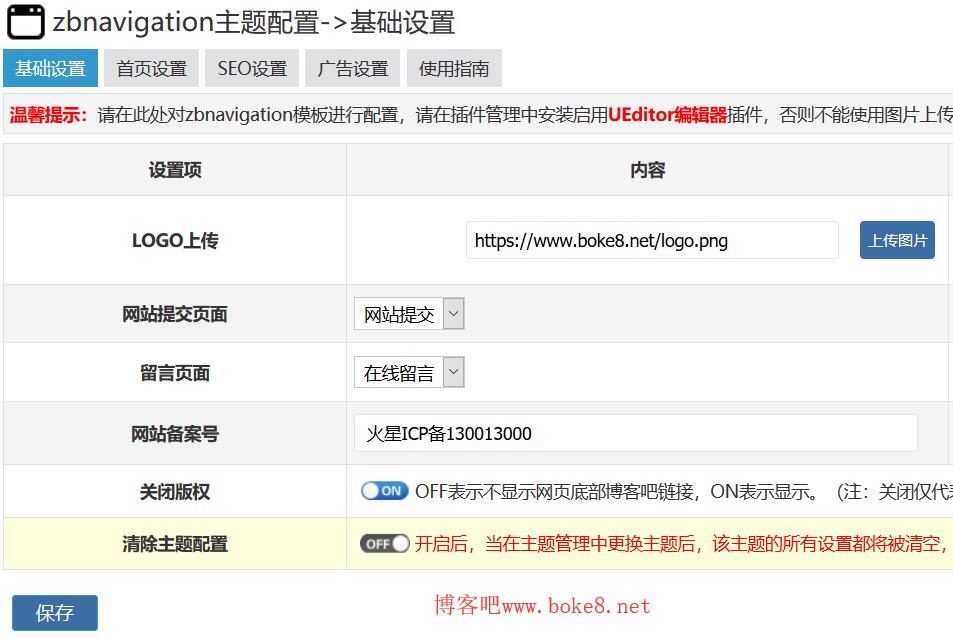953x638 pixels.
Task: Go to the SEO设置 tab
Action: 252,68
